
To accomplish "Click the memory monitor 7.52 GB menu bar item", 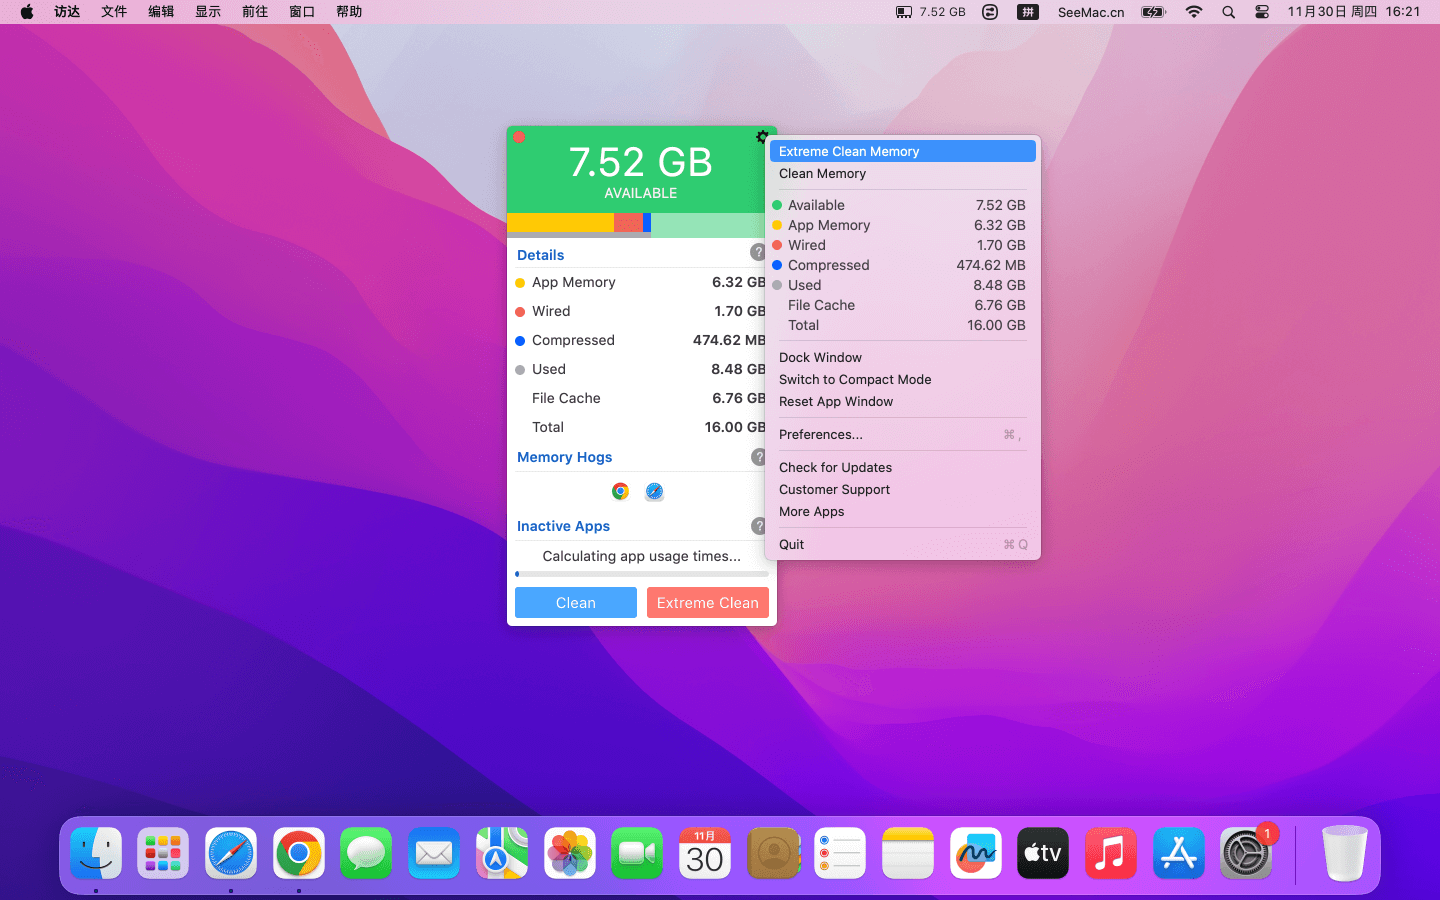I will pyautogui.click(x=930, y=12).
